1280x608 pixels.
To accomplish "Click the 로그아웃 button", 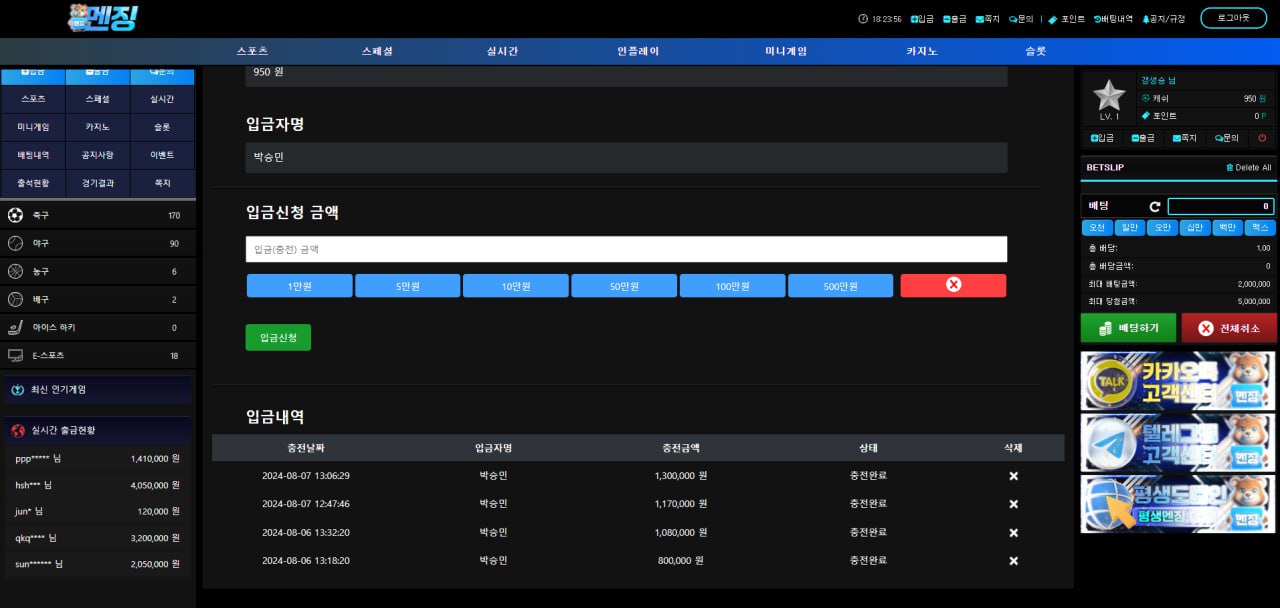I will [x=1233, y=18].
